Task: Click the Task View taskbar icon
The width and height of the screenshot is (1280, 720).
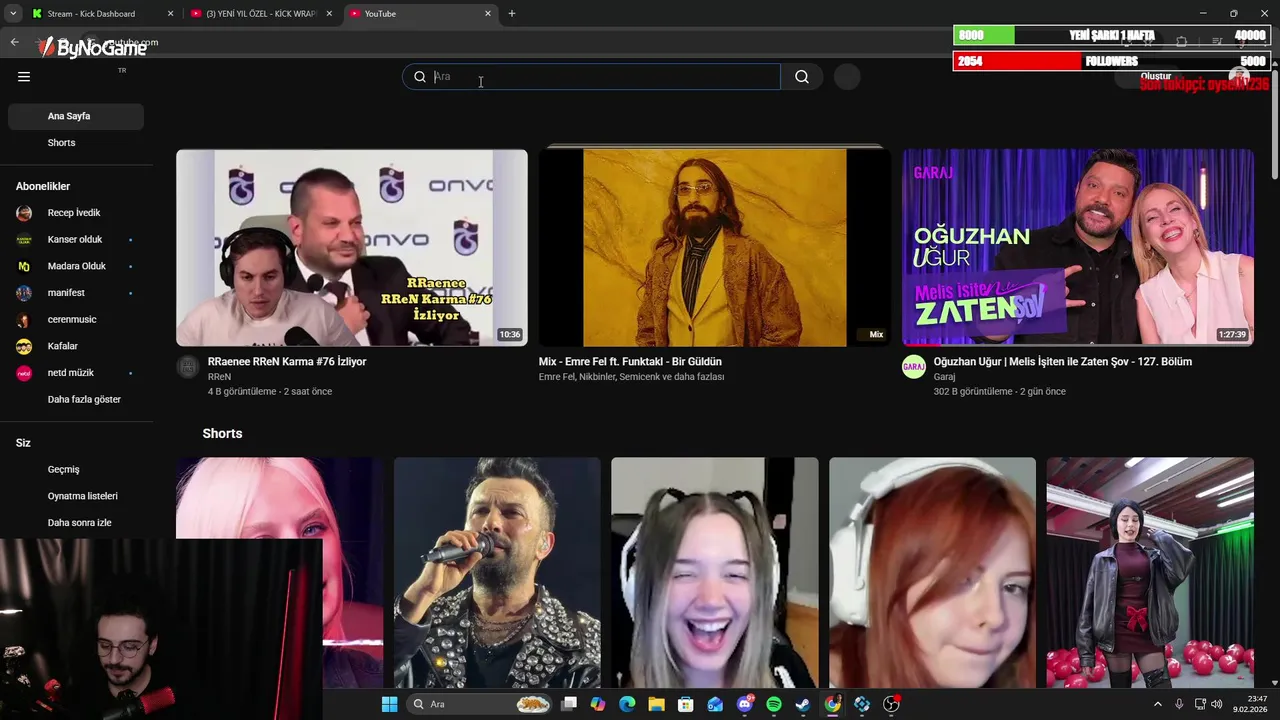Action: pyautogui.click(x=569, y=704)
